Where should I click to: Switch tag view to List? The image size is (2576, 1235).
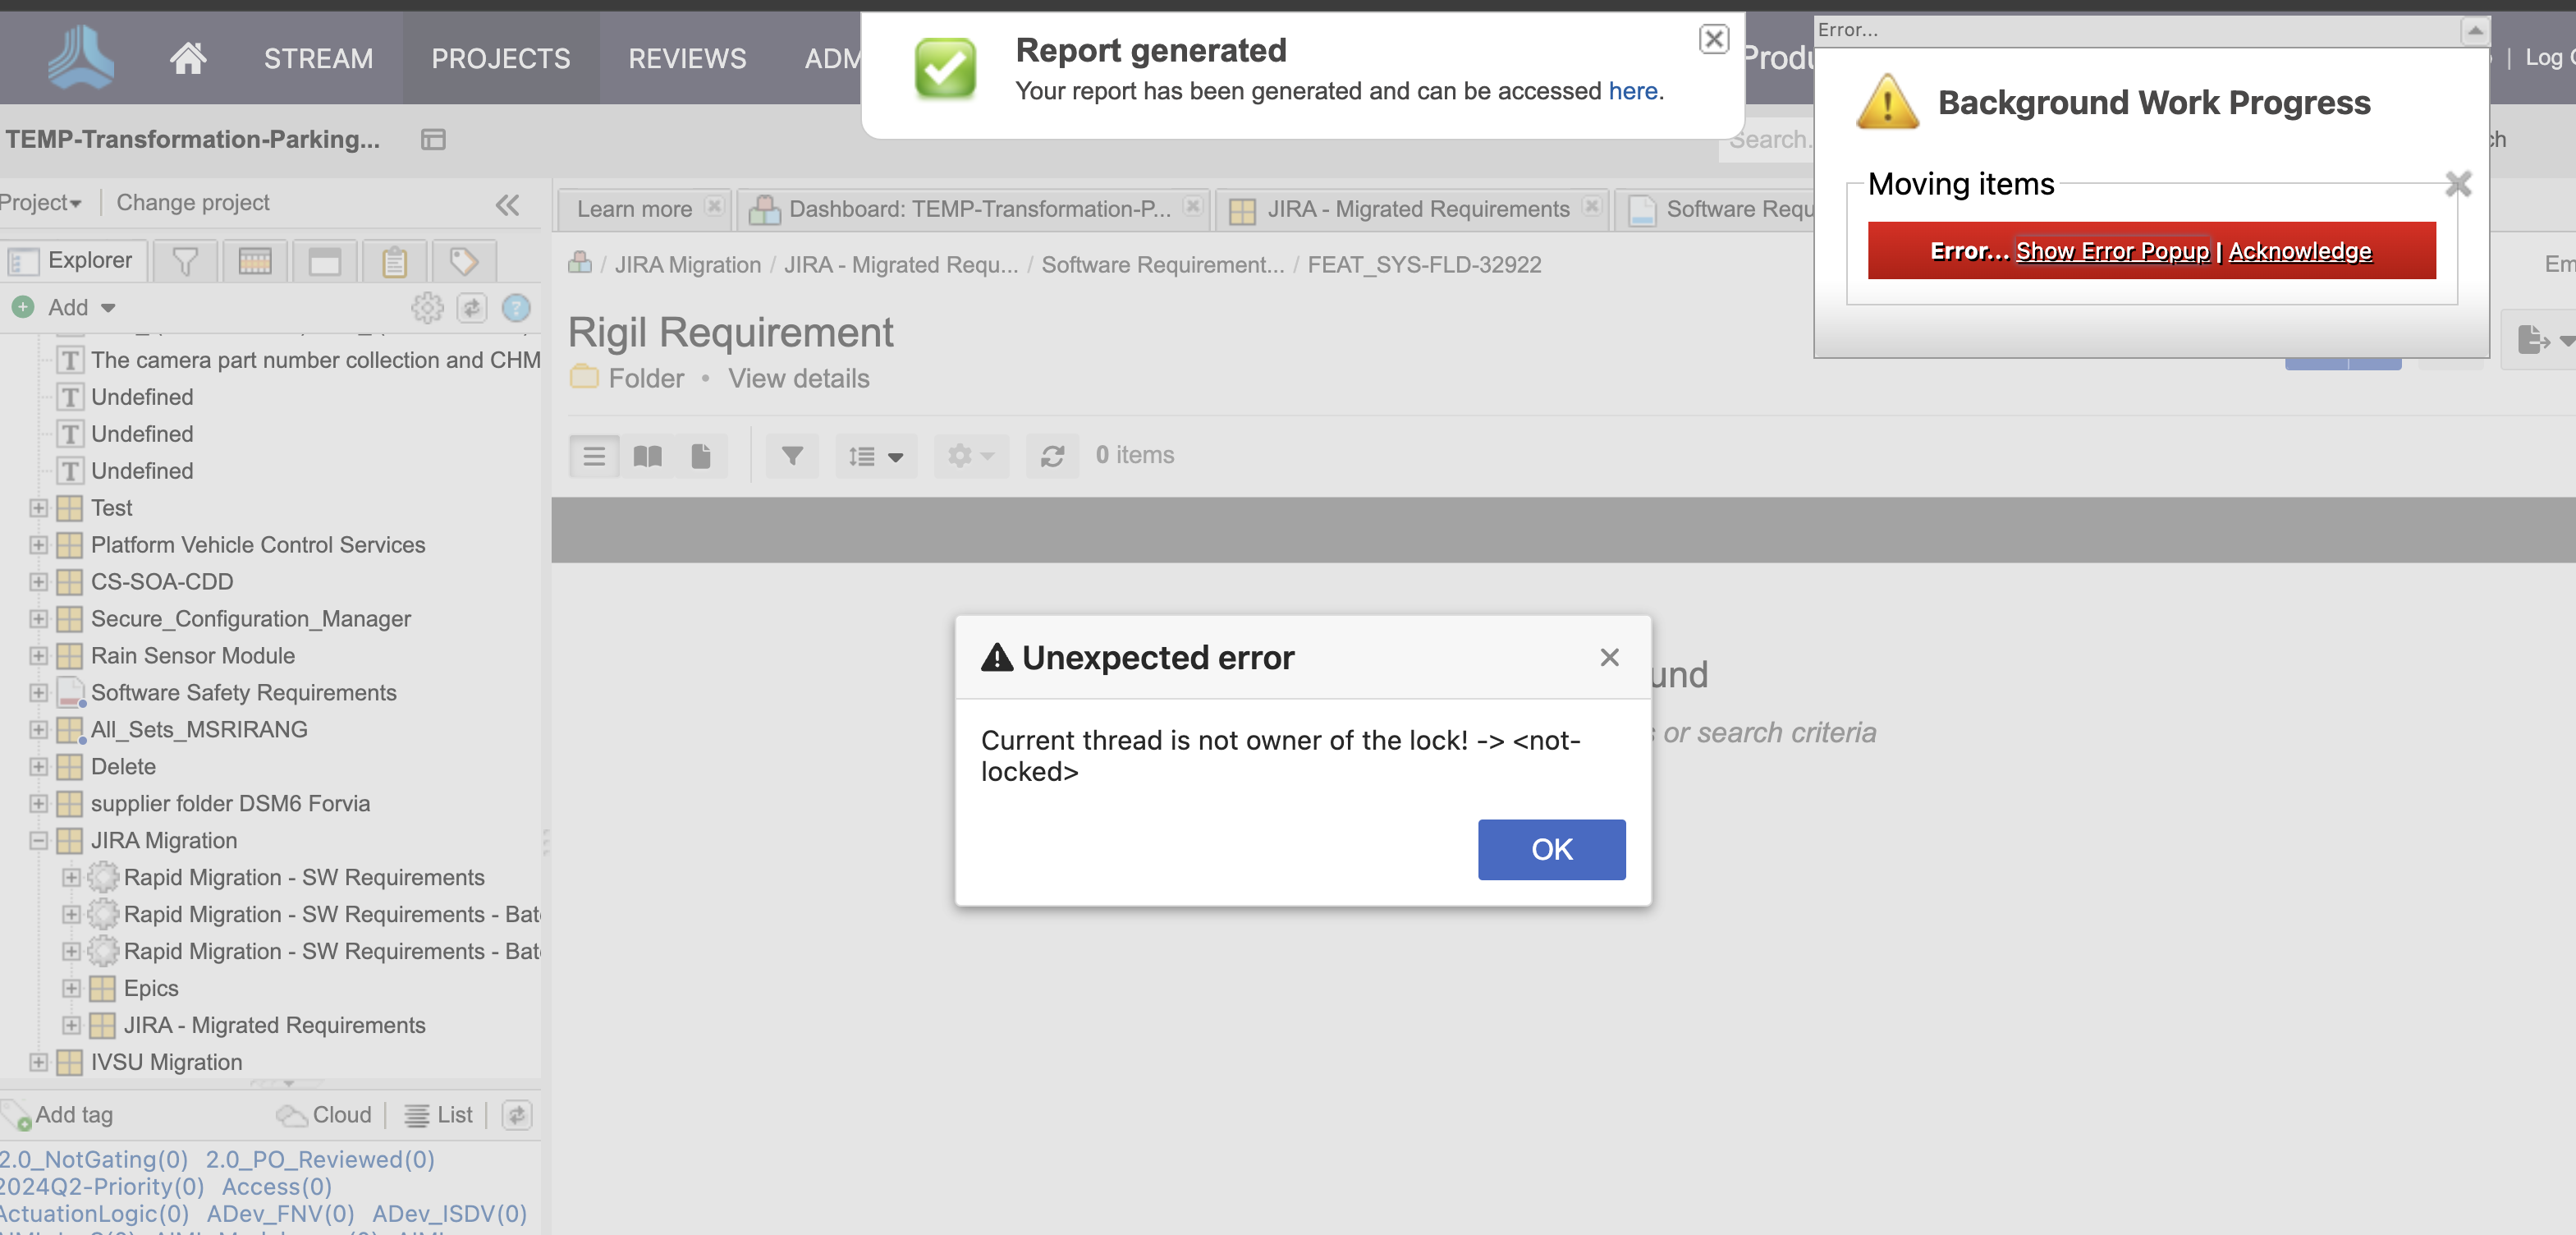[x=440, y=1114]
